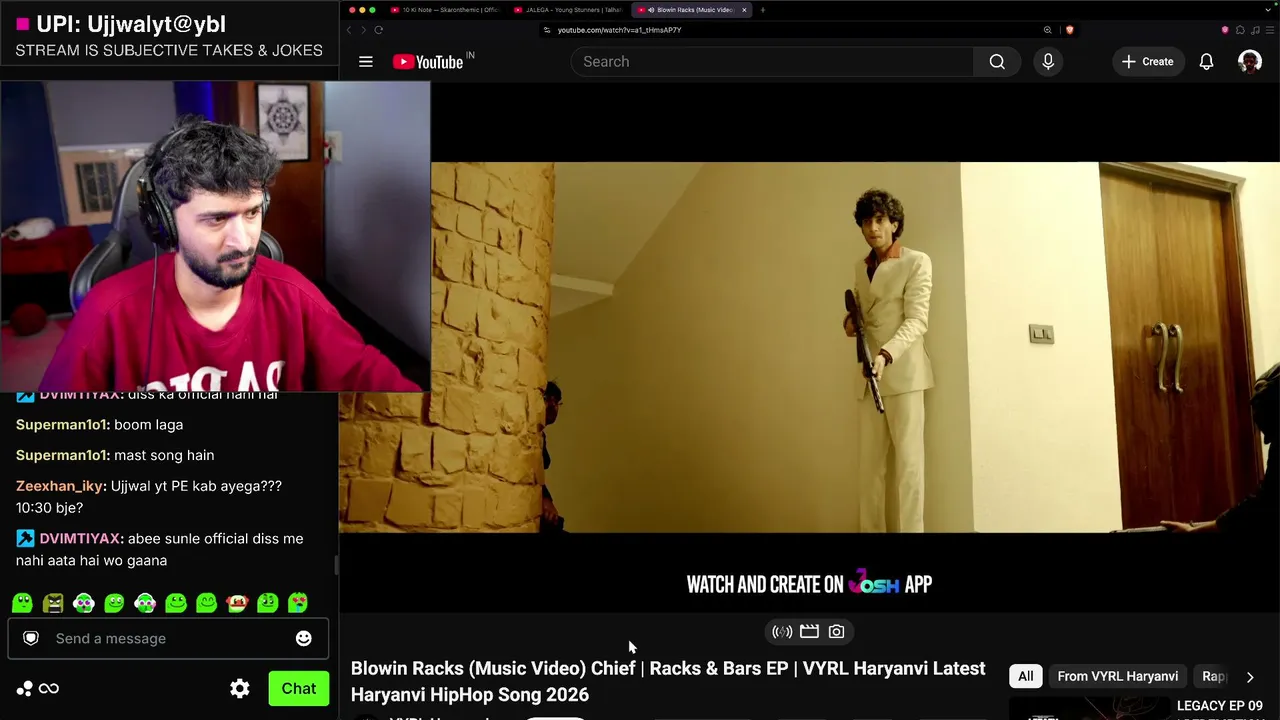1280x720 pixels.
Task: Open chat settings gear
Action: [x=240, y=689]
